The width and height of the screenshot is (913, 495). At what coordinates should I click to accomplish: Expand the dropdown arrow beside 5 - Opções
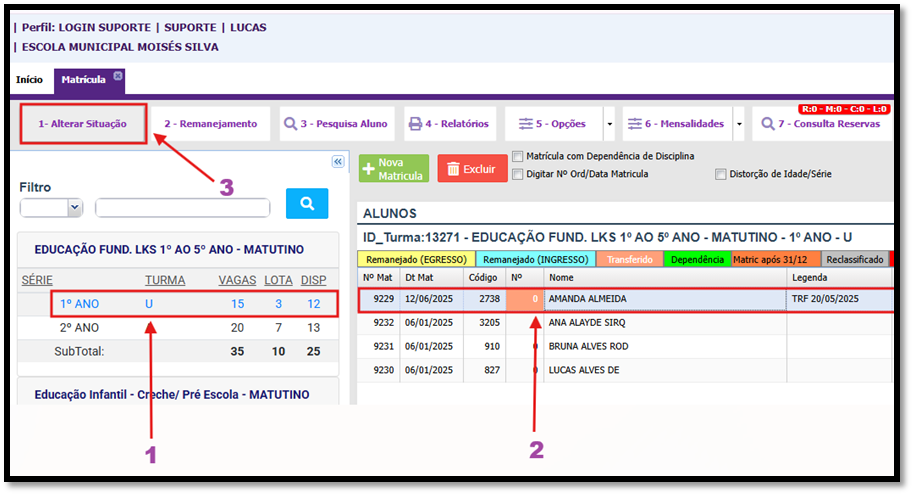[609, 125]
